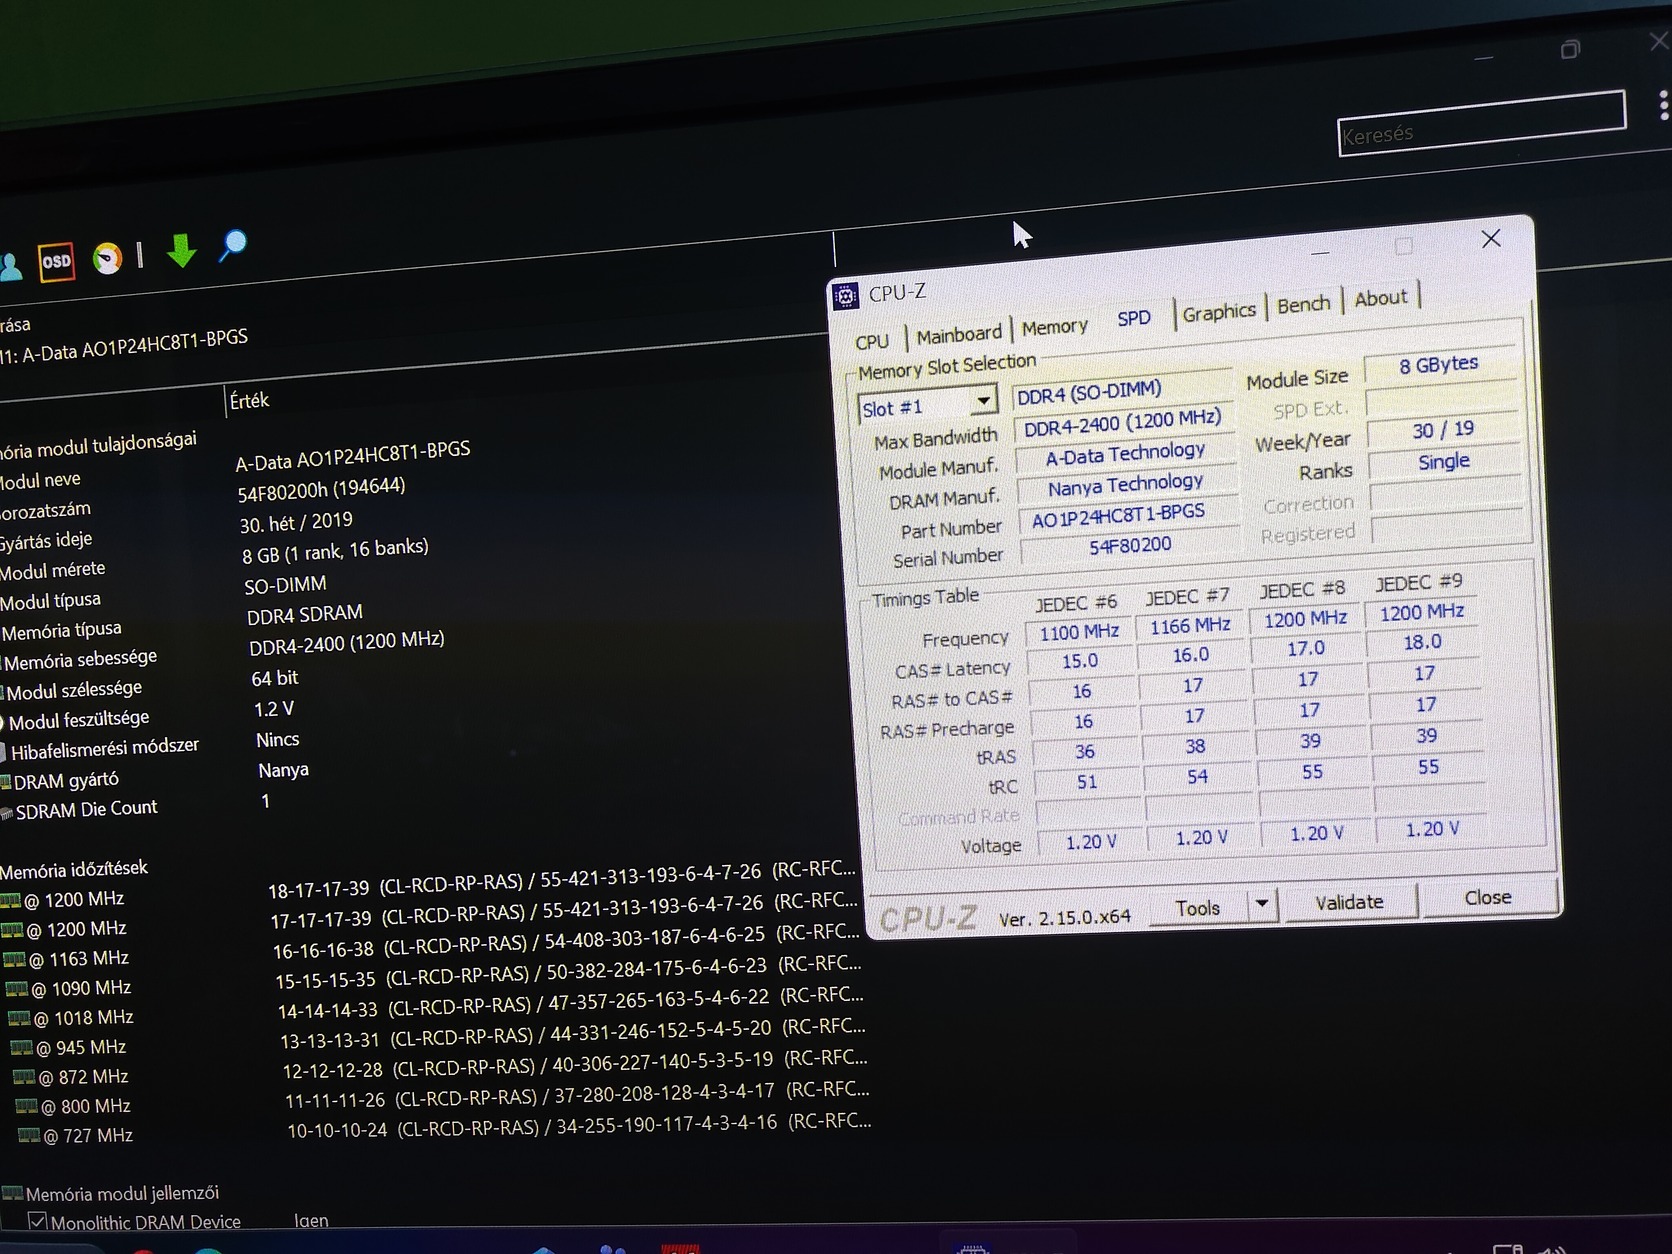Click the Nanya Technology DRAM Manuf. value
The height and width of the screenshot is (1254, 1672).
tap(1126, 484)
